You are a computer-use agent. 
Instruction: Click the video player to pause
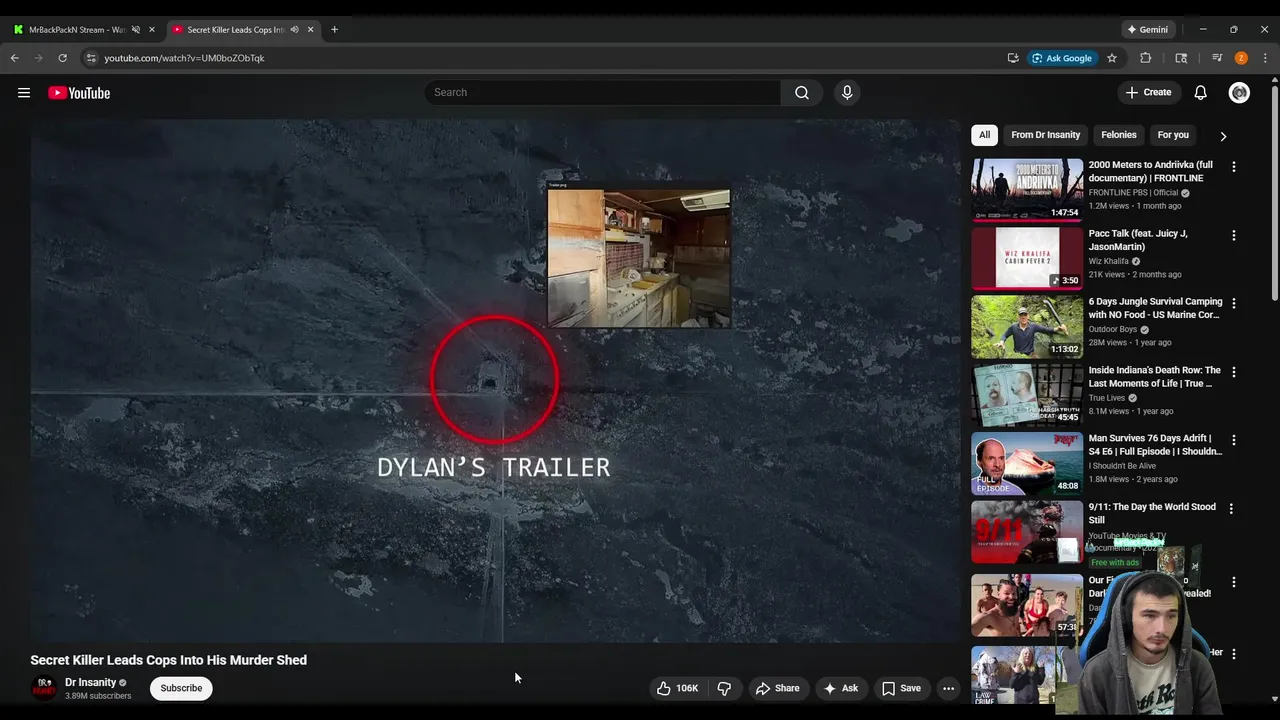[x=495, y=380]
